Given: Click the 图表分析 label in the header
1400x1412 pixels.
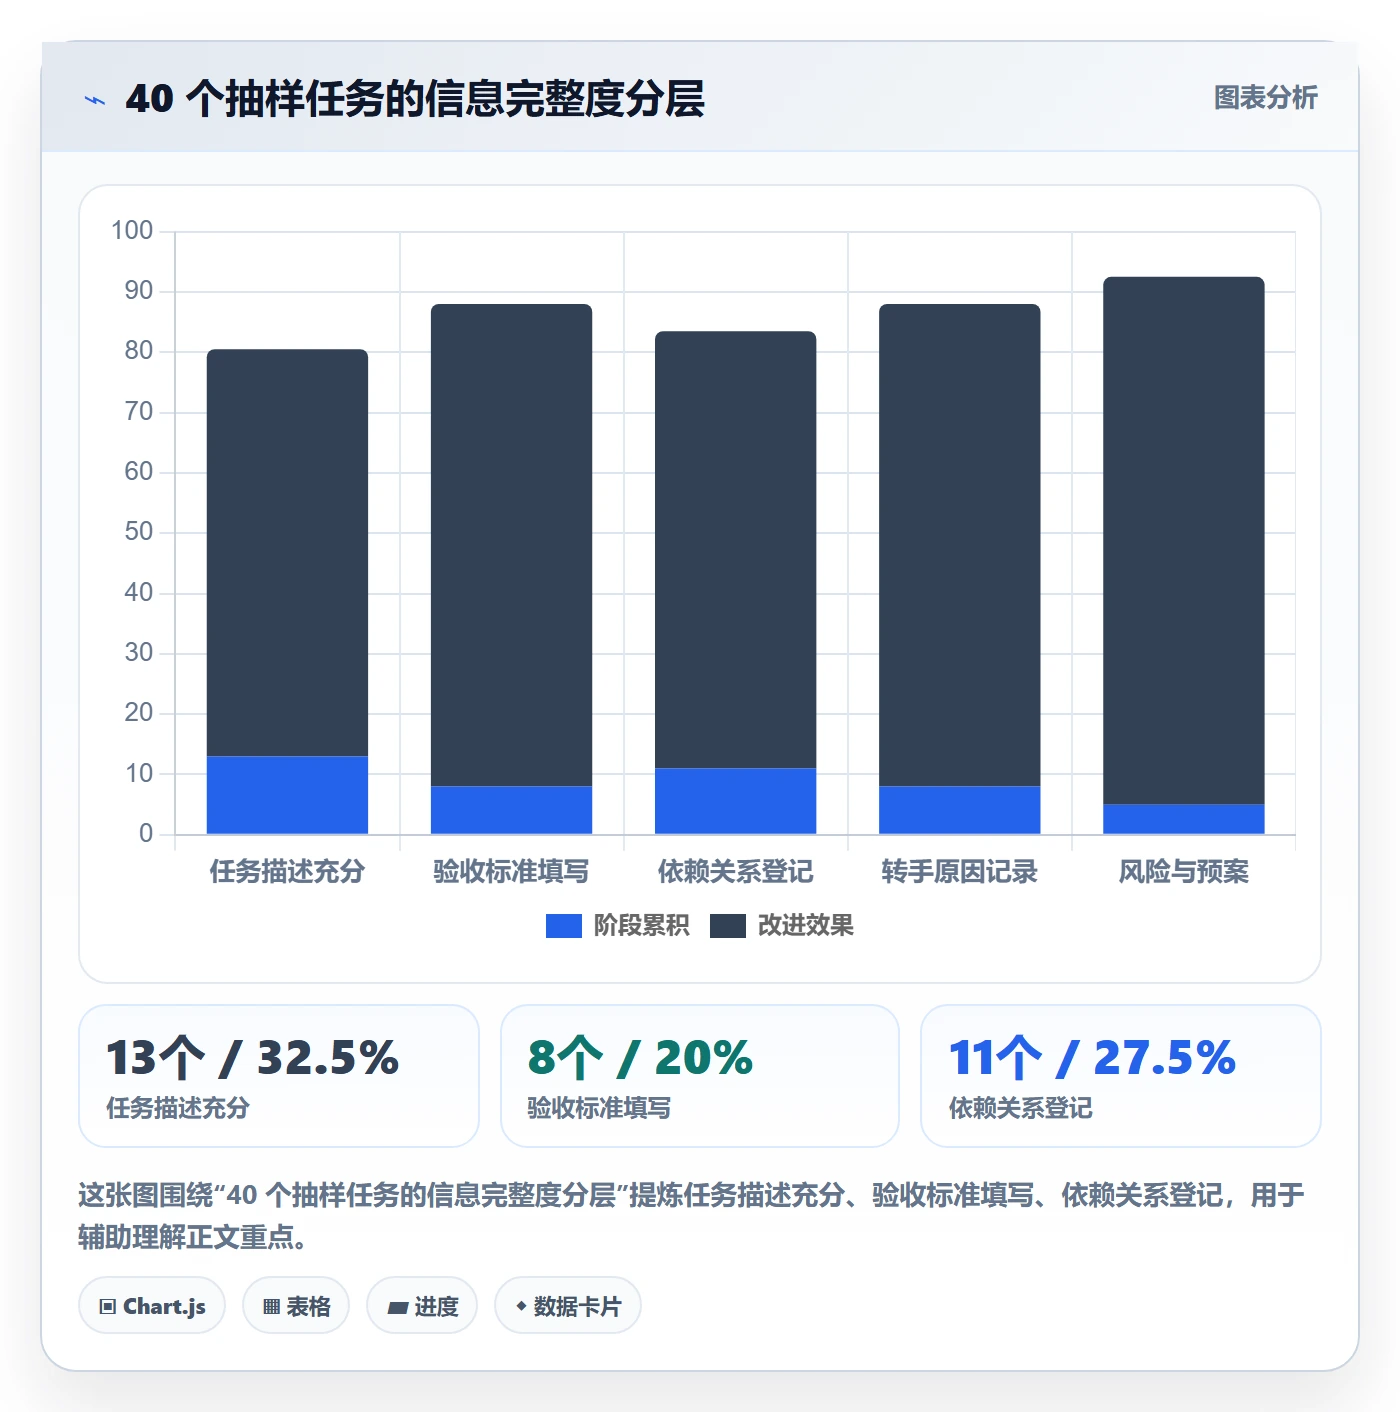Looking at the screenshot, I should pyautogui.click(x=1265, y=98).
